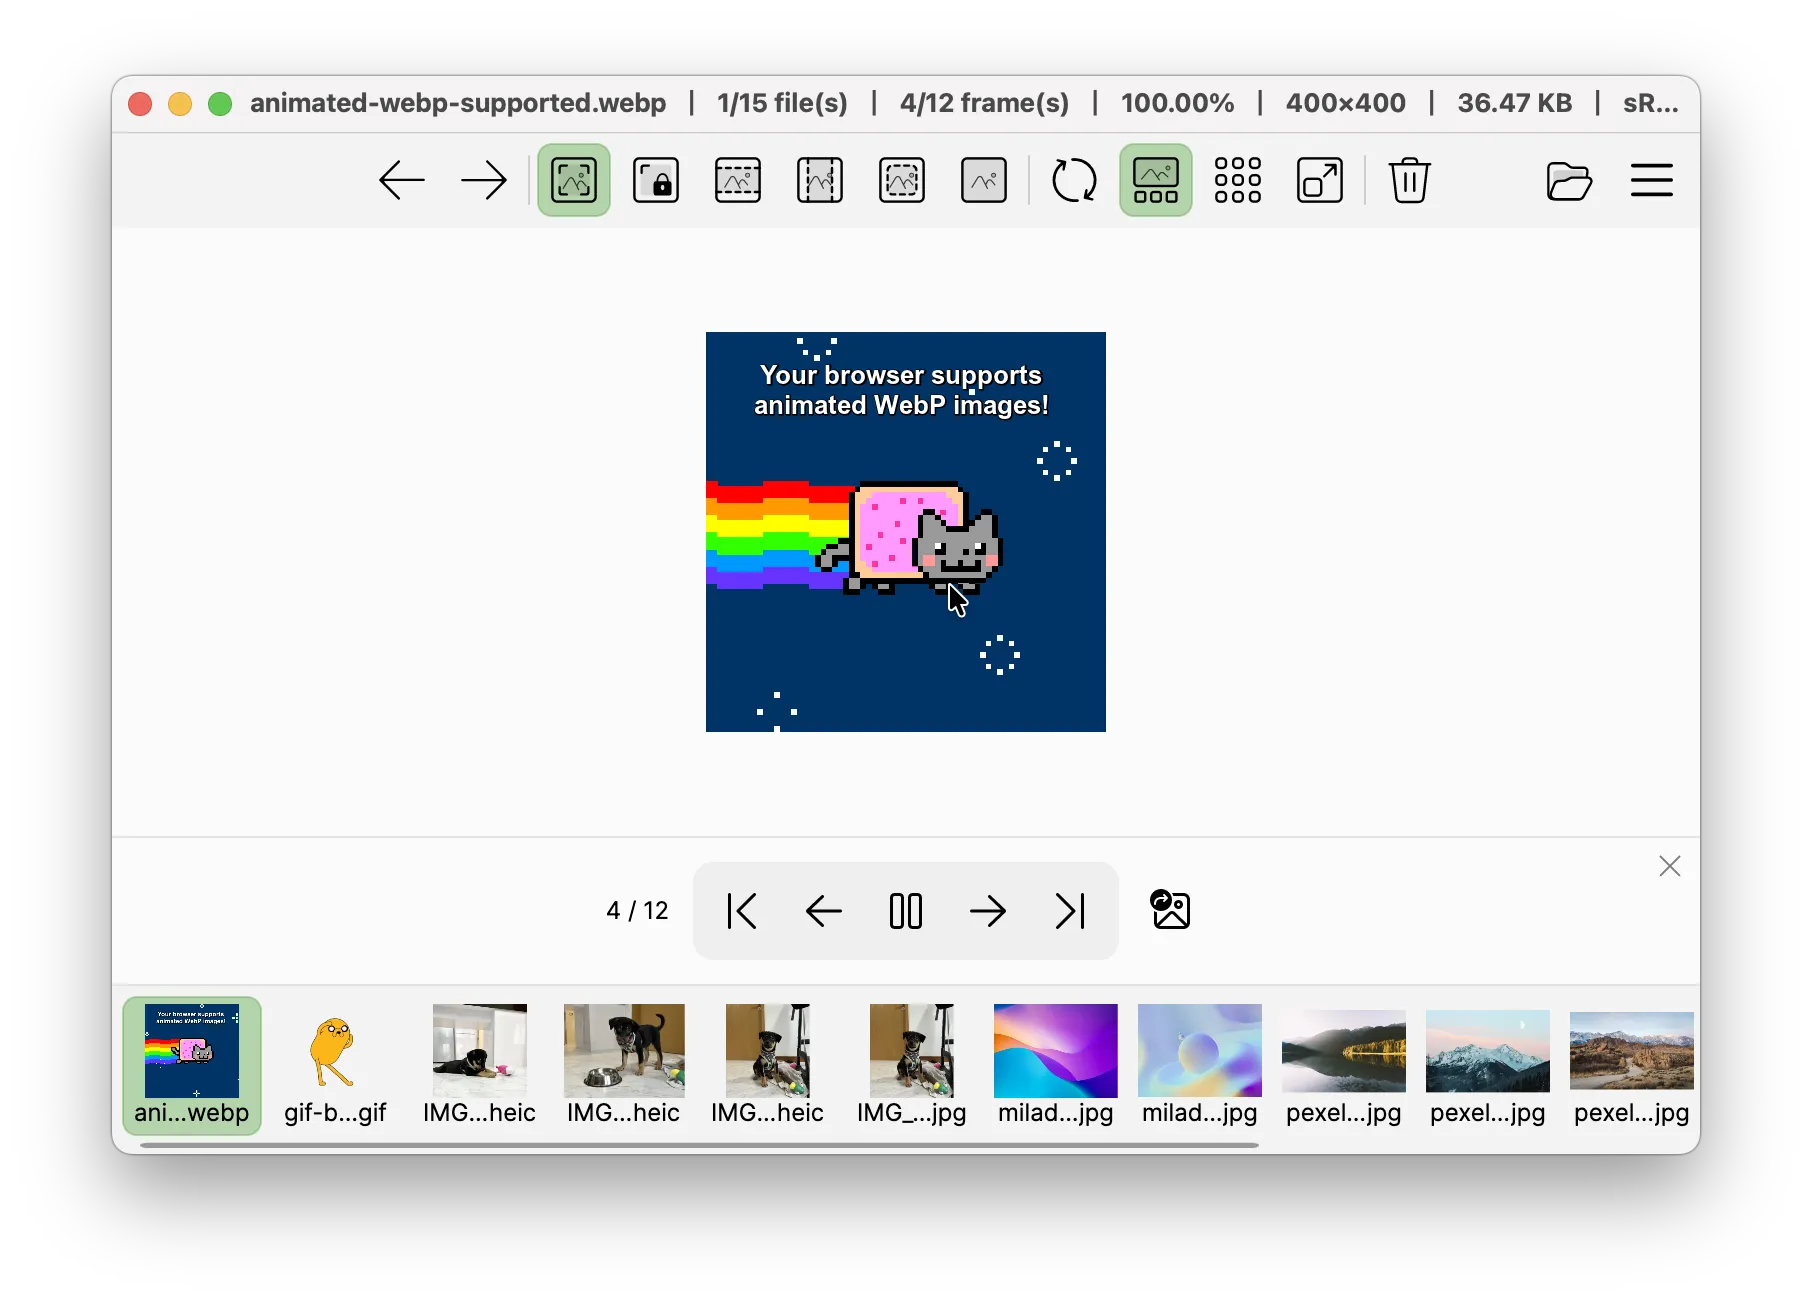Toggle Lock Zoom Ratio icon
This screenshot has width=1812, height=1302.
click(656, 181)
